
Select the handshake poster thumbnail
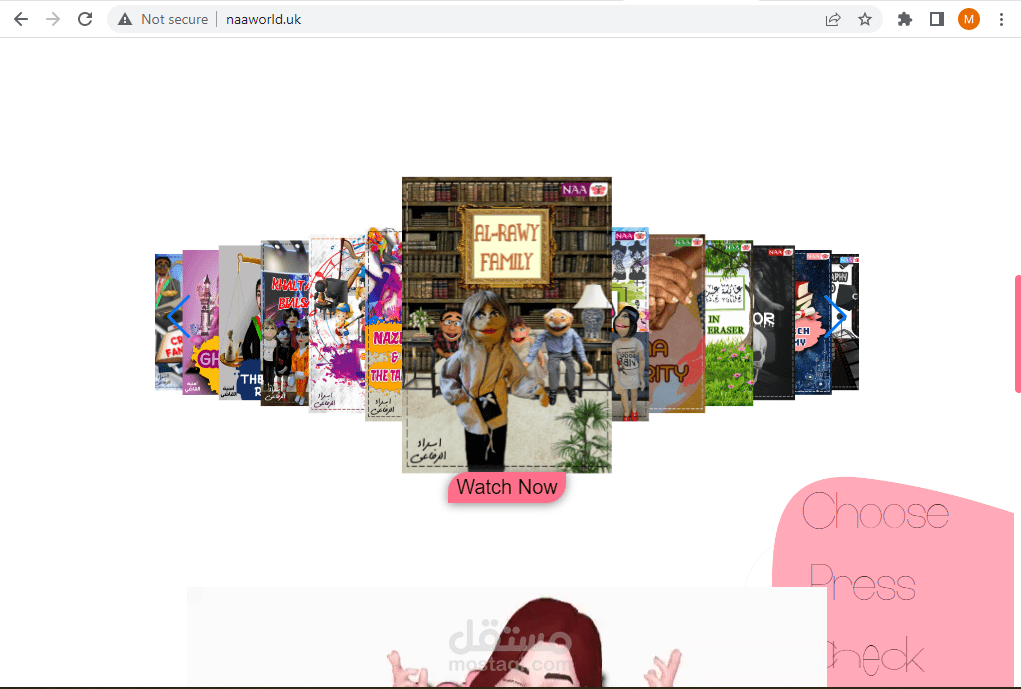(677, 323)
